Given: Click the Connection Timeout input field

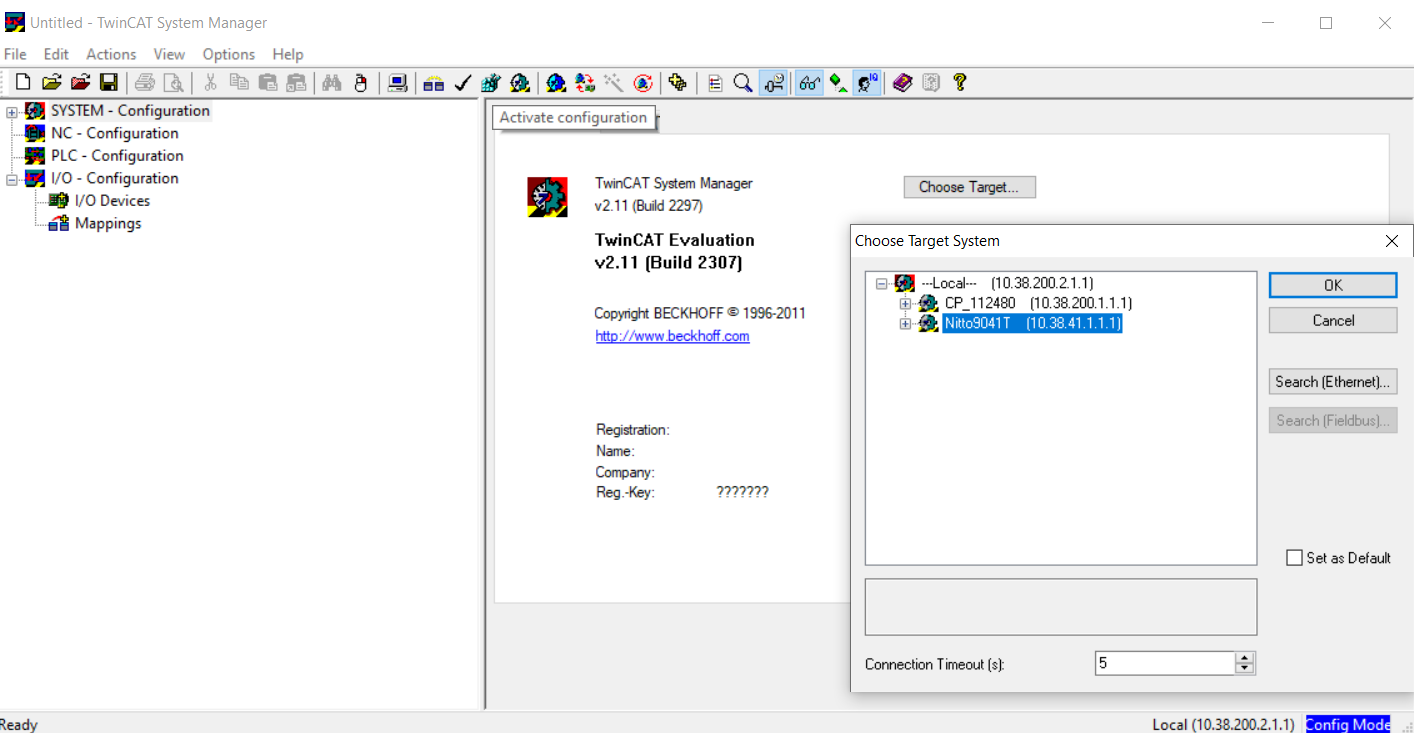Looking at the screenshot, I should click(1165, 663).
